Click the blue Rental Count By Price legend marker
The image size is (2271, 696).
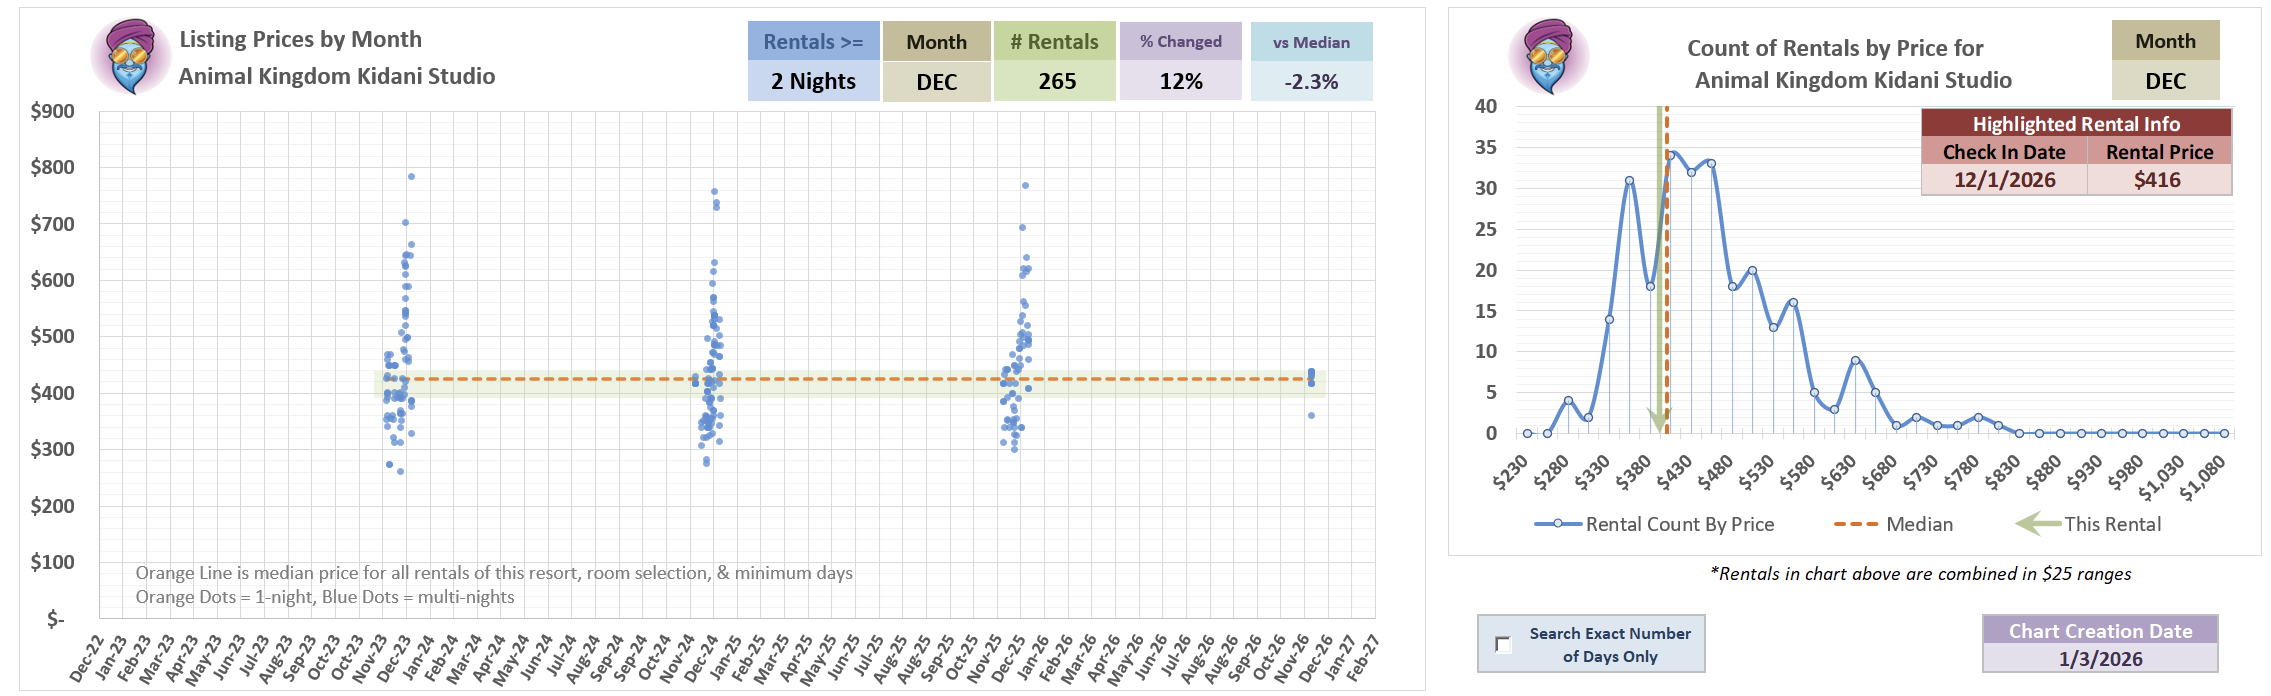coord(1558,524)
